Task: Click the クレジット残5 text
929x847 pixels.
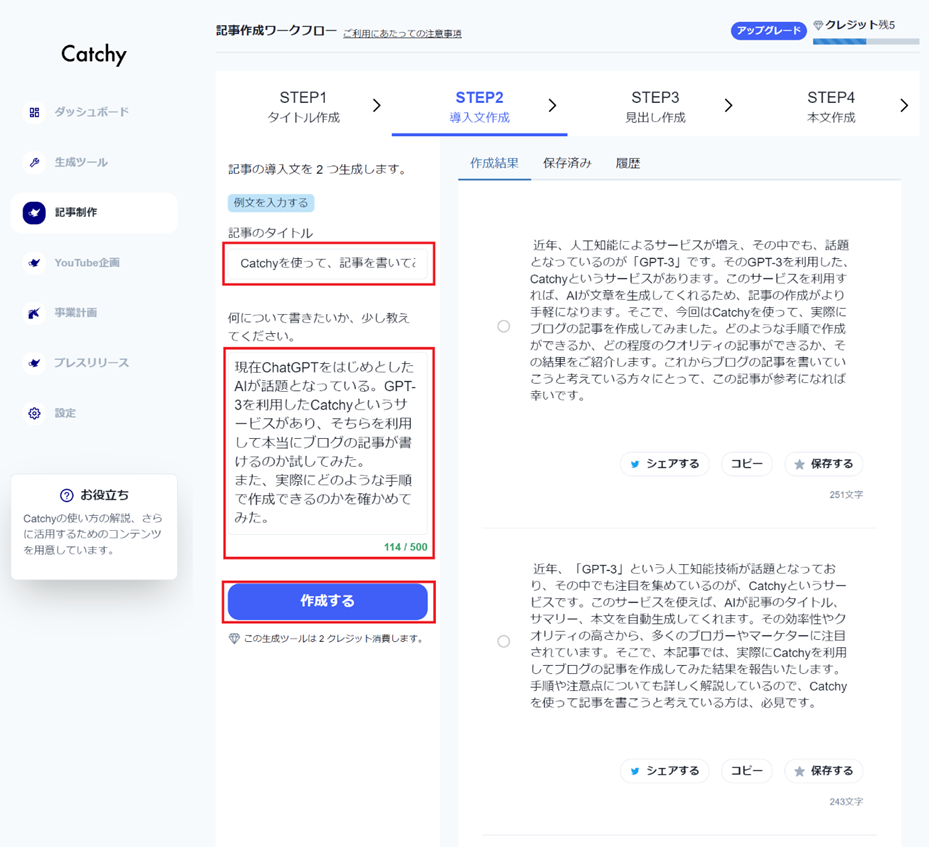Action: pos(860,25)
